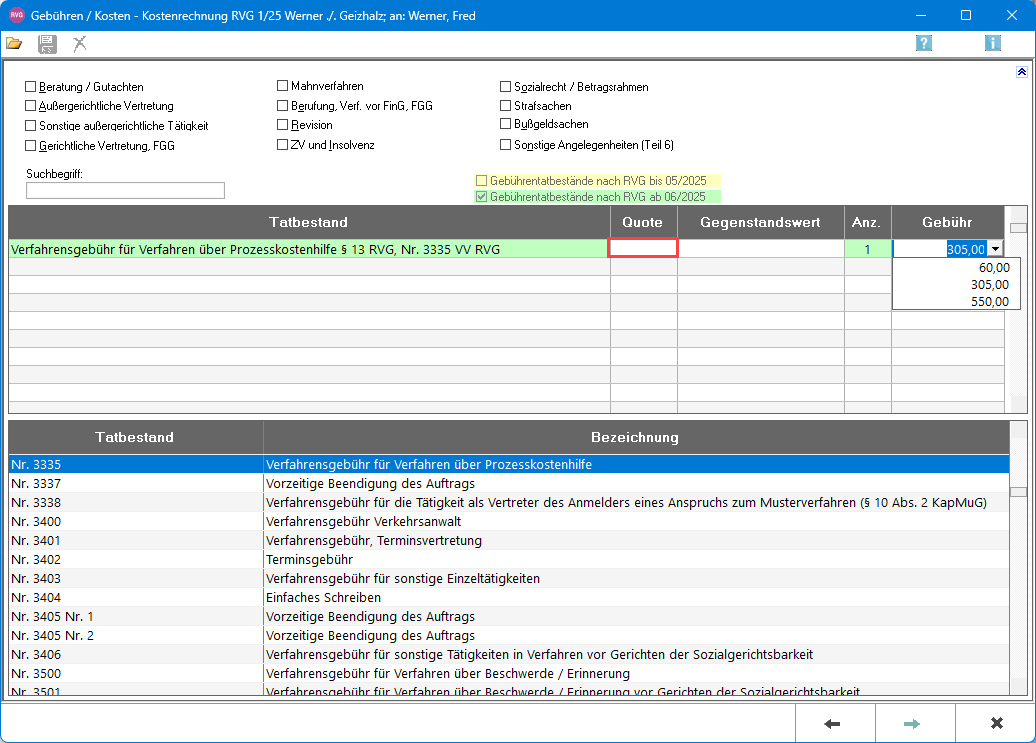Click the upper Tatbestand column header
Viewport: 1036px width, 743px height.
(309, 223)
